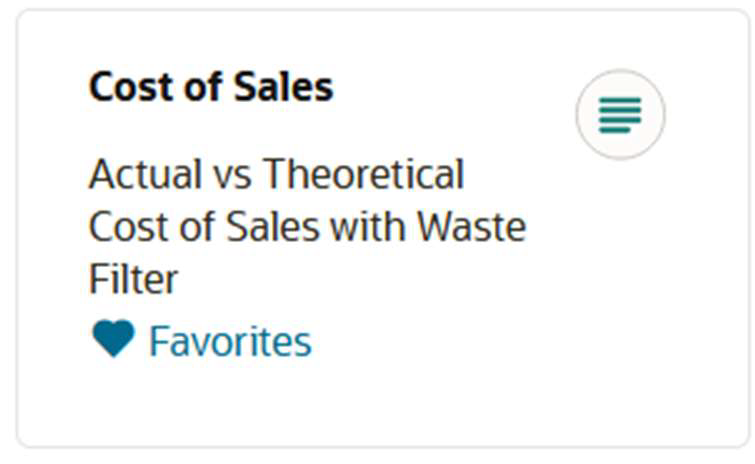755x464 pixels.
Task: Open the Cost of Sales title
Action: coord(211,88)
